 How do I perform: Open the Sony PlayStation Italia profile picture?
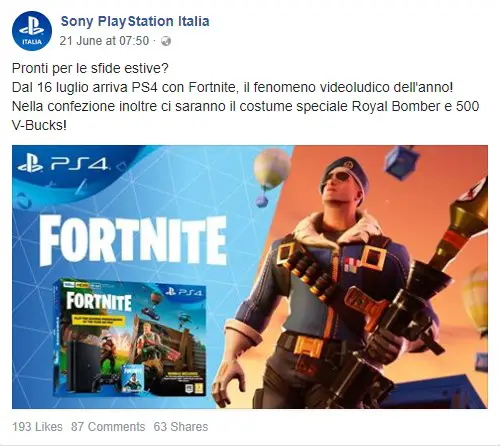[x=32, y=31]
